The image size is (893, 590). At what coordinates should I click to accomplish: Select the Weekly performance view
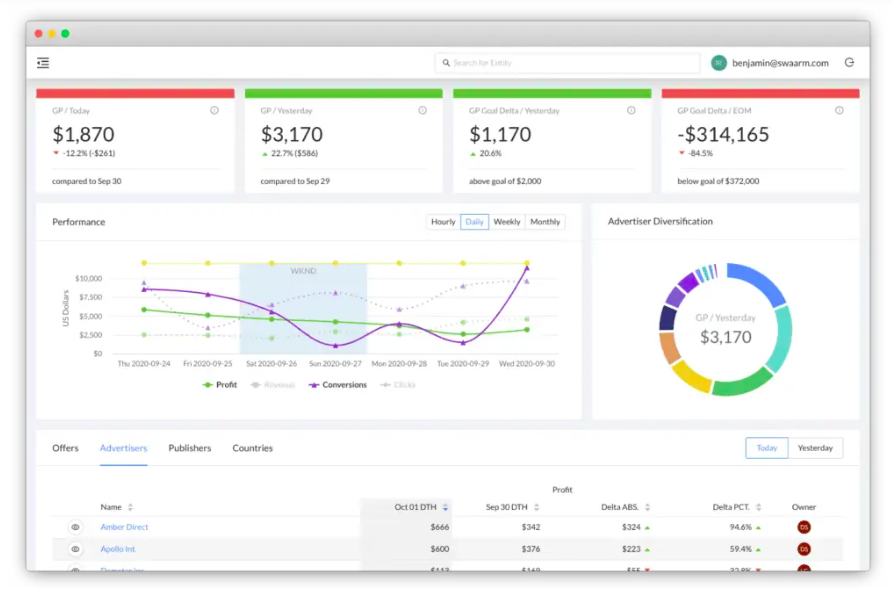[x=507, y=222]
